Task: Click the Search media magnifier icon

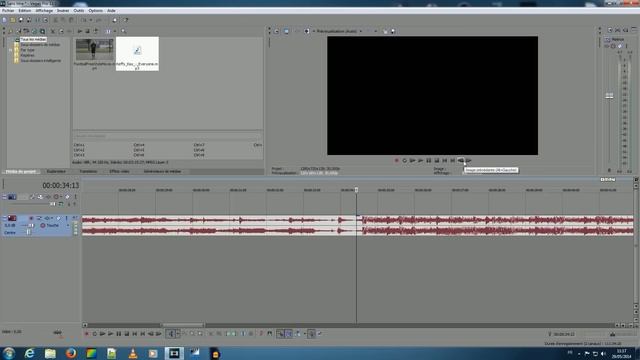Action: tap(123, 31)
